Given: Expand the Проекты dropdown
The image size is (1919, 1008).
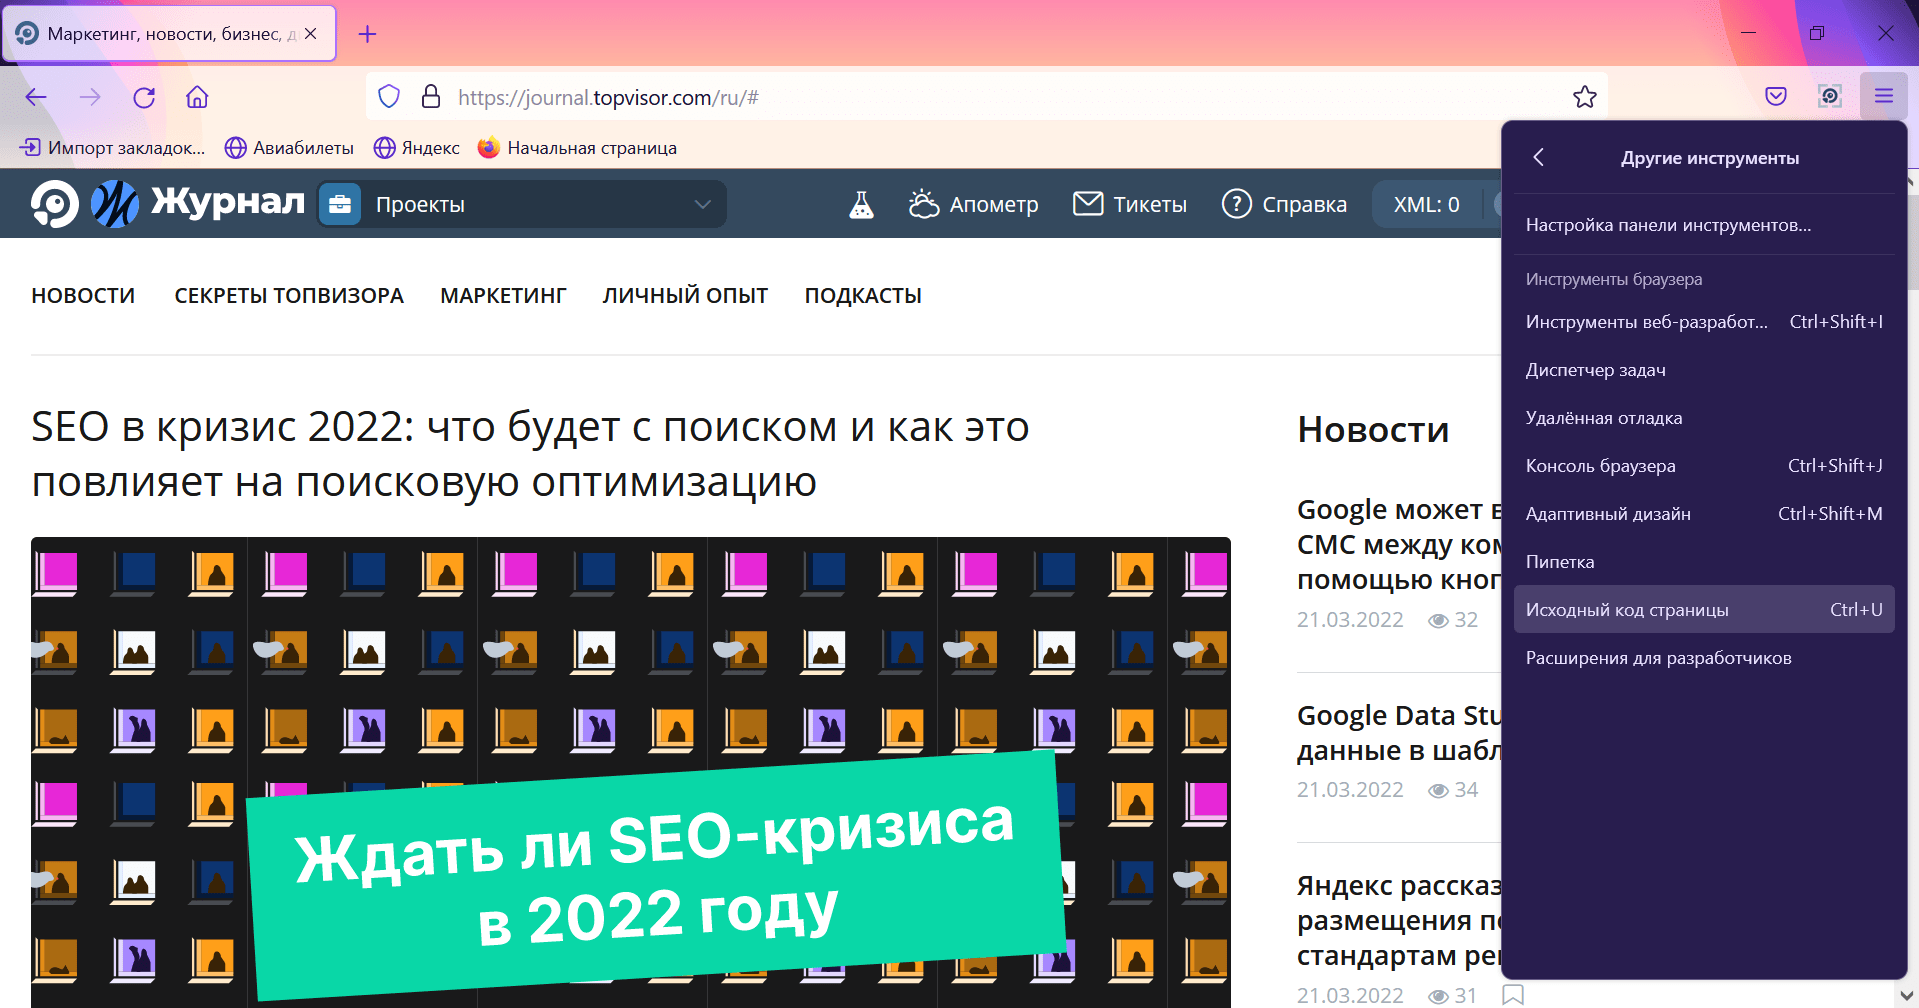Looking at the screenshot, I should click(x=703, y=204).
